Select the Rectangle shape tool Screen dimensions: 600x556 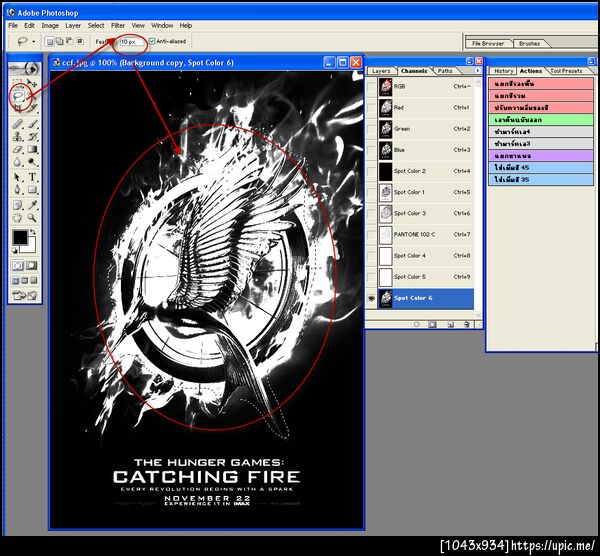tap(32, 190)
